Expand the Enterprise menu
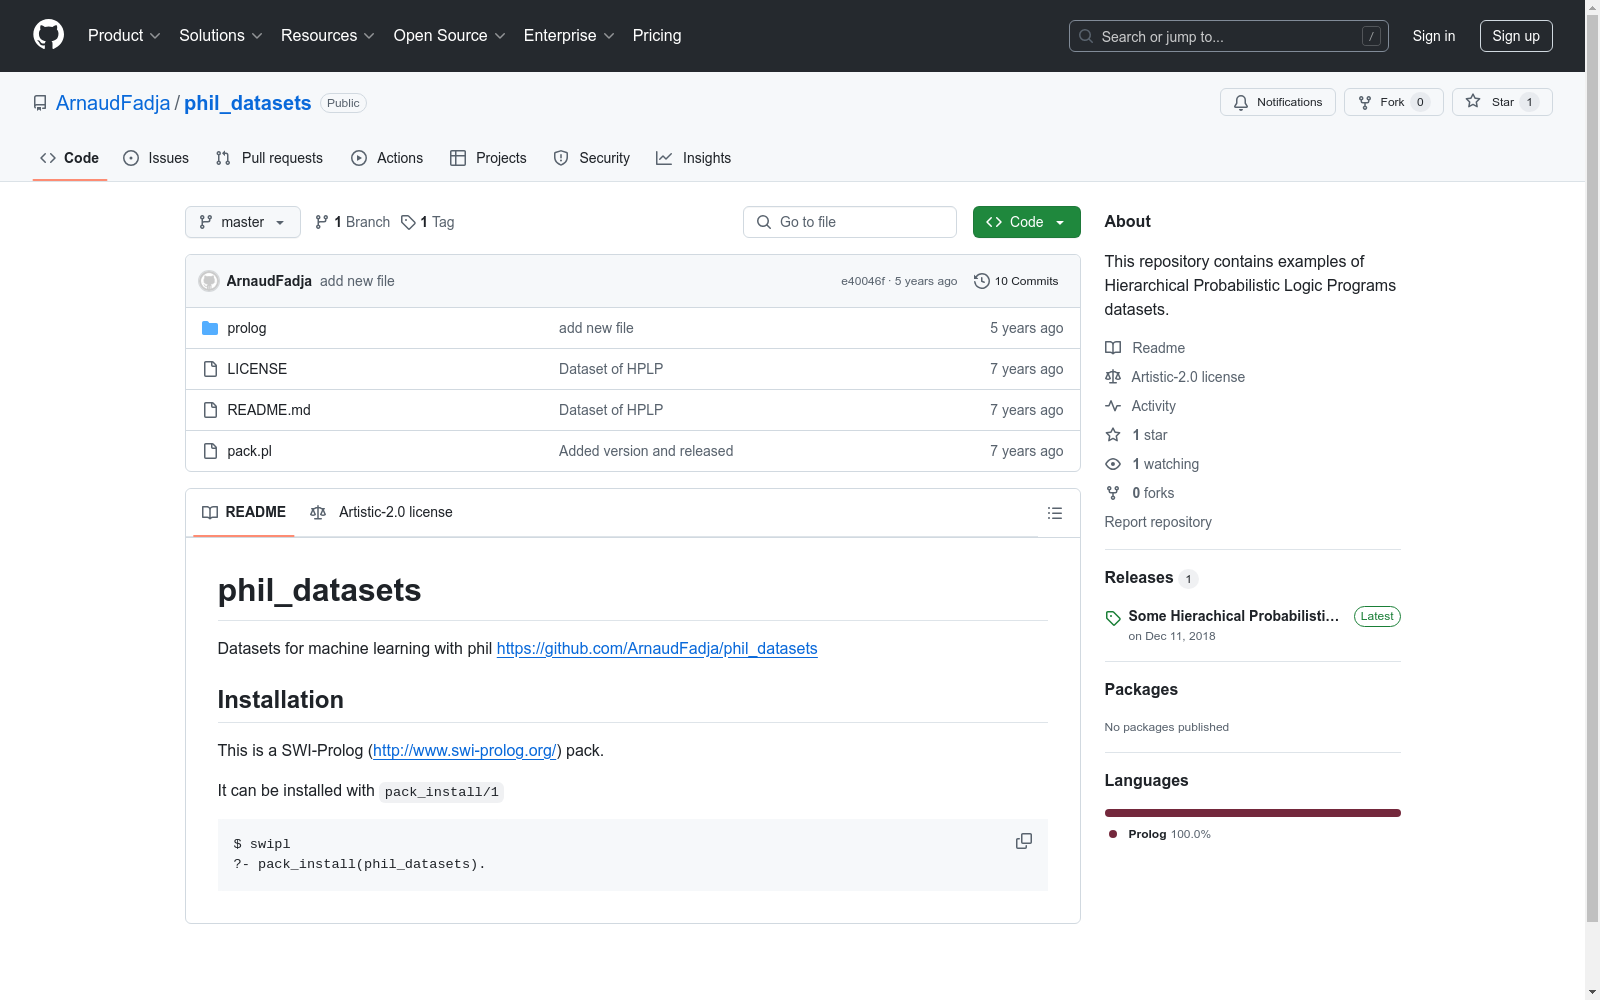The height and width of the screenshot is (1000, 1600). pyautogui.click(x=569, y=36)
